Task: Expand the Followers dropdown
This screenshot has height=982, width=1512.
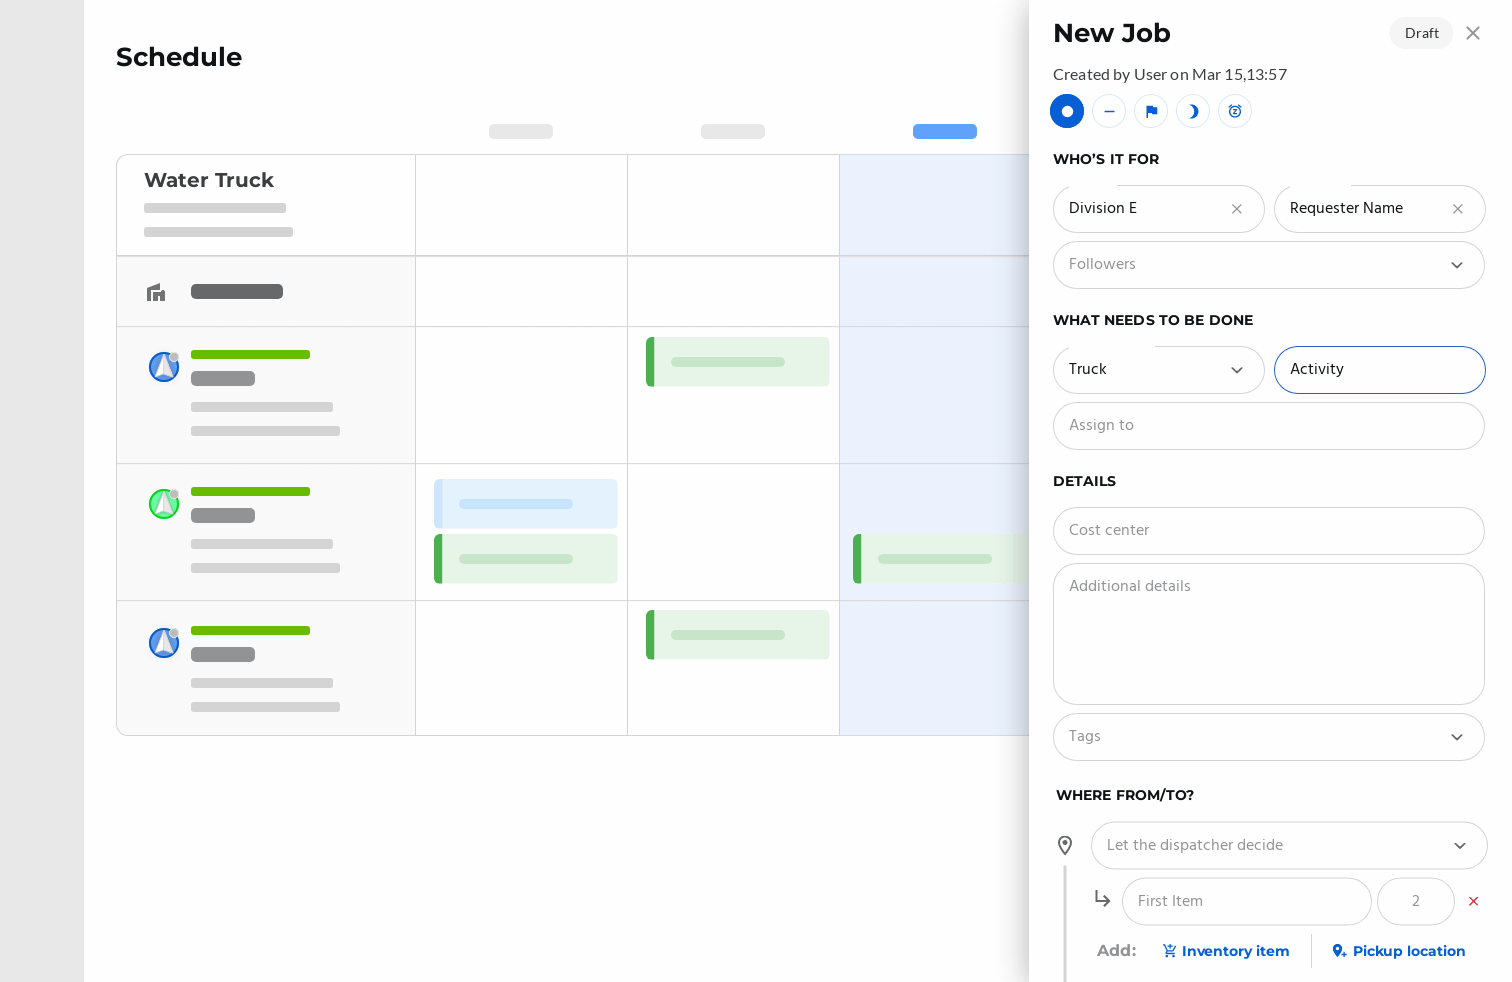Action: point(1457,265)
